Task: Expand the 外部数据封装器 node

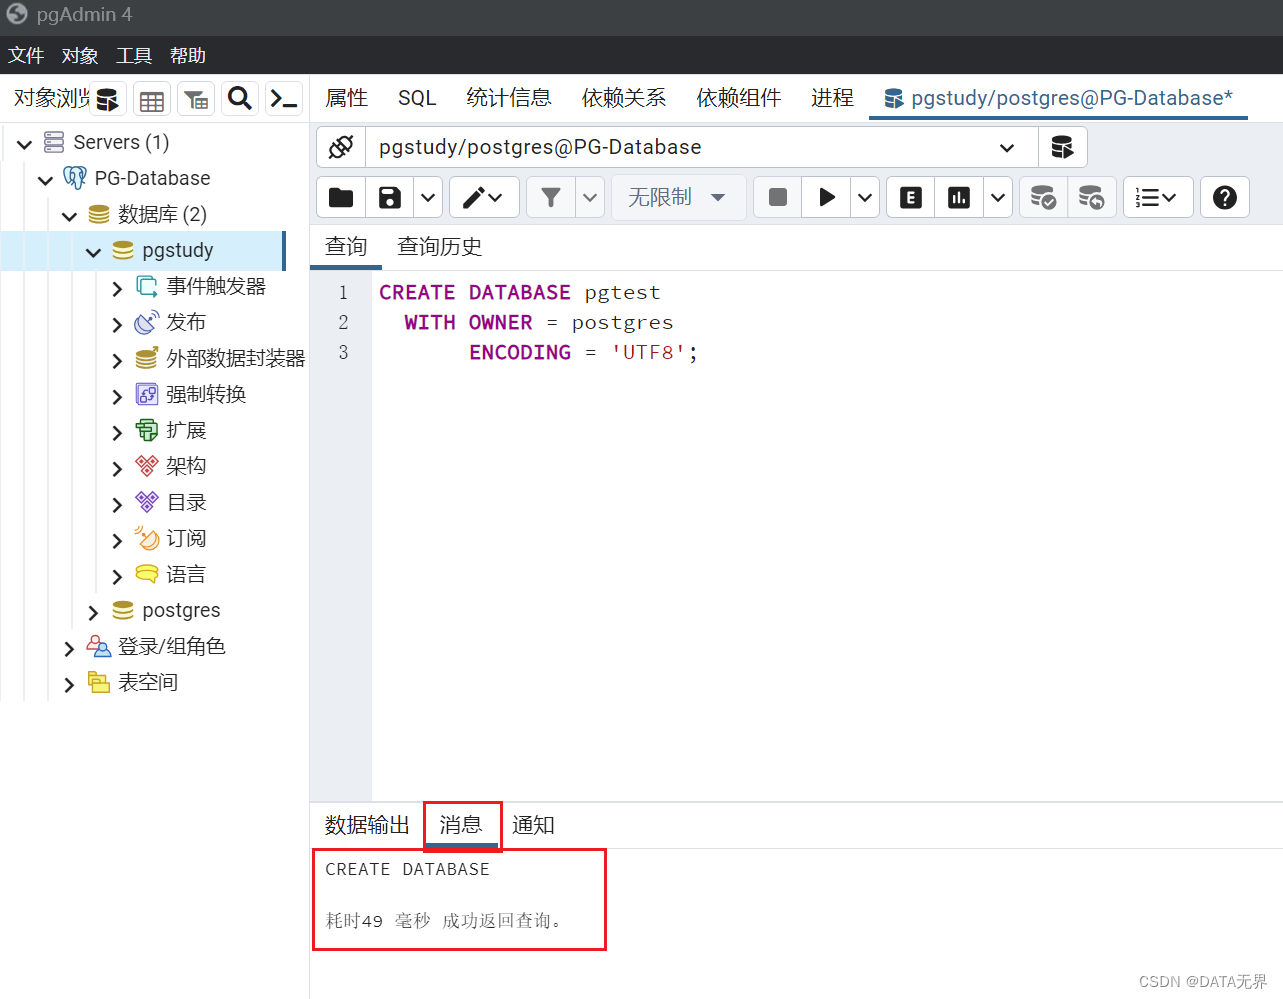Action: [x=117, y=360]
